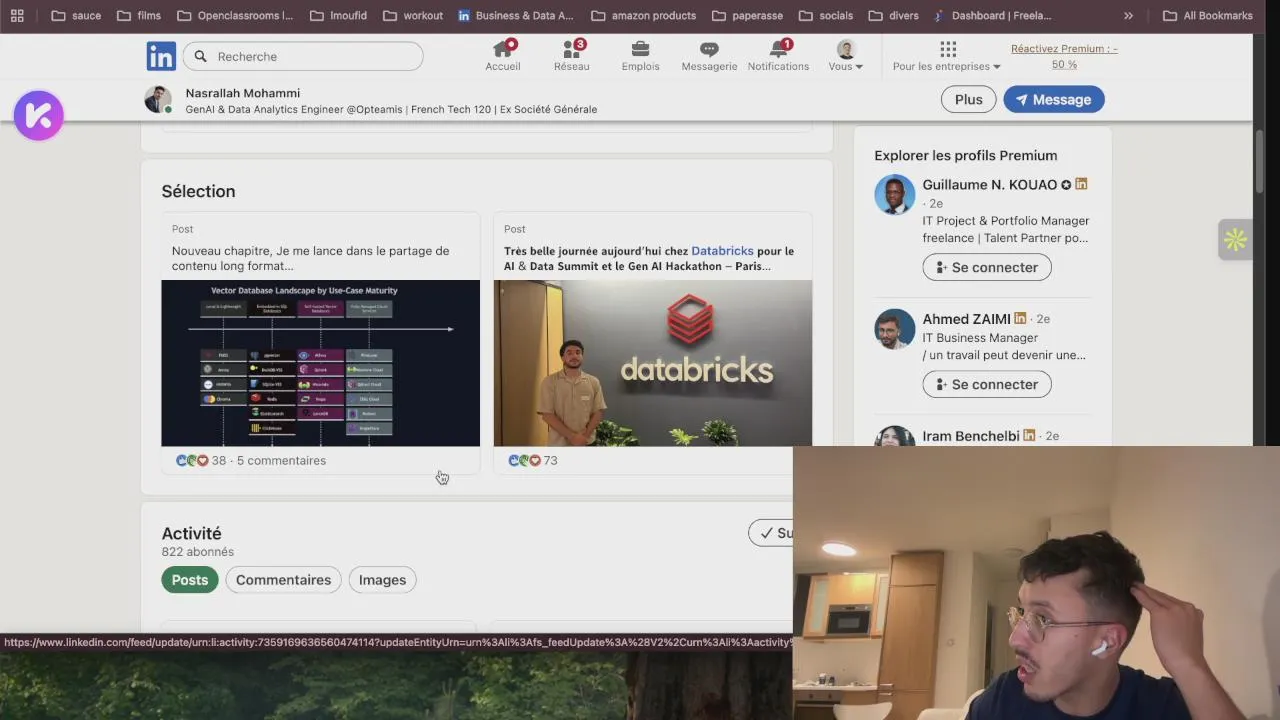Screen dimensions: 1280x720
Task: Click the blue Message button
Action: 1053,99
